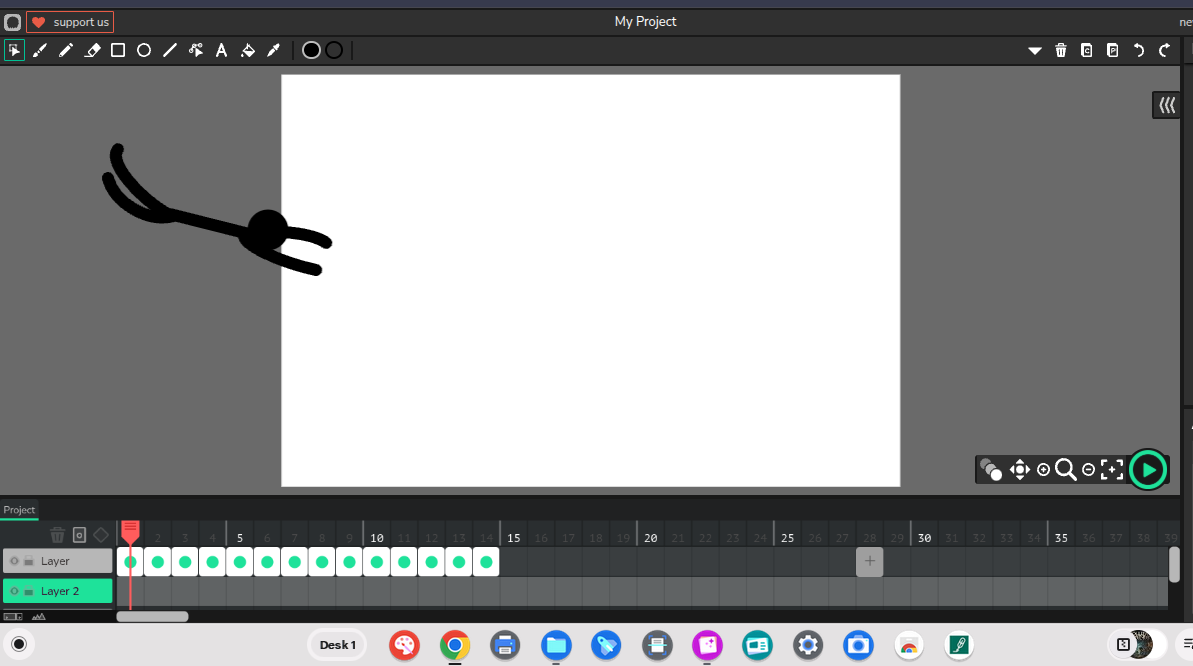
Task: Toggle visibility of Layer 2
Action: (14, 591)
